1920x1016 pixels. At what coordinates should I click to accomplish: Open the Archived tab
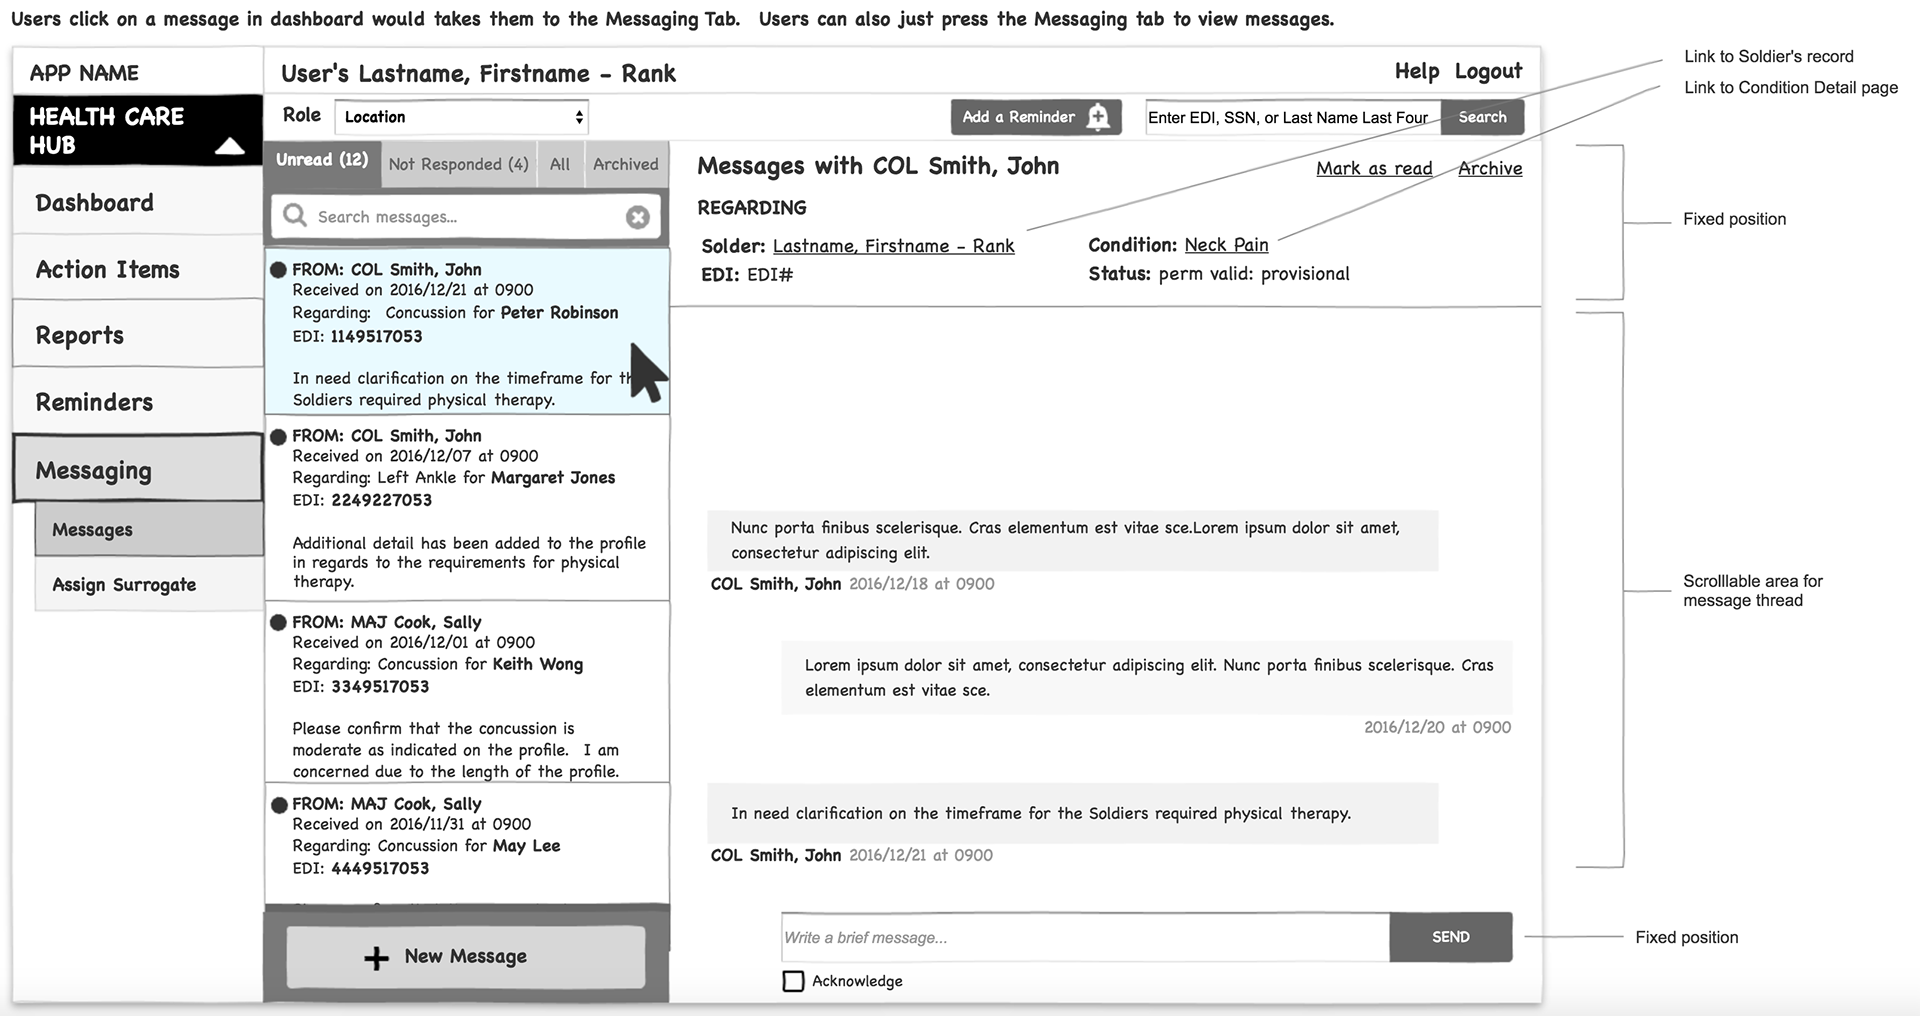(626, 164)
